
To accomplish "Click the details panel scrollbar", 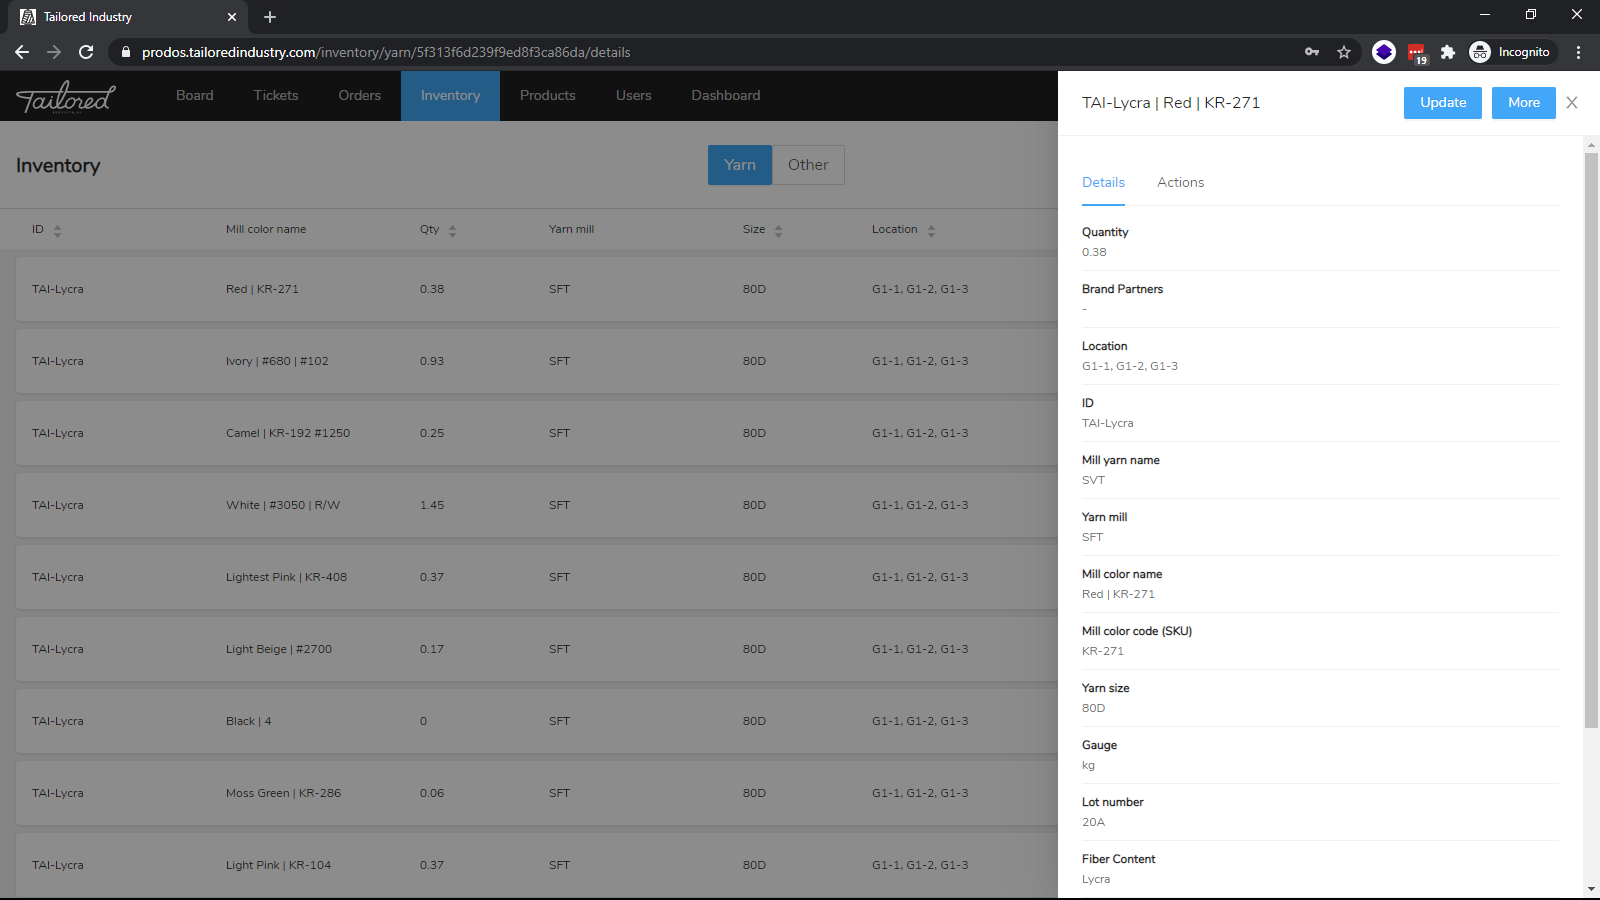I will [1591, 440].
